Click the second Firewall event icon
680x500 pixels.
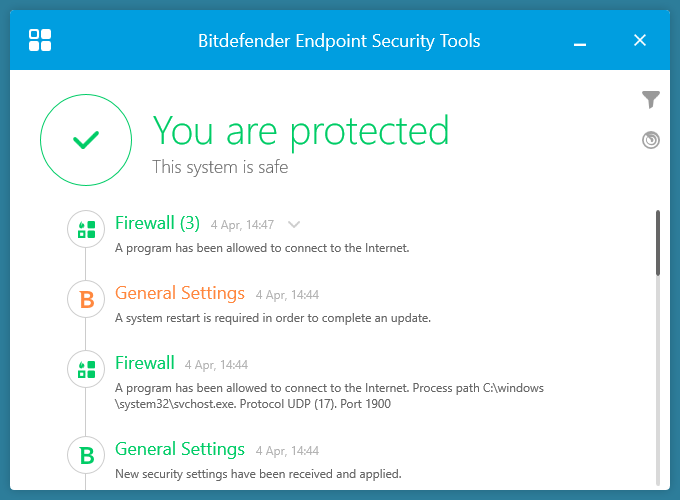86,369
